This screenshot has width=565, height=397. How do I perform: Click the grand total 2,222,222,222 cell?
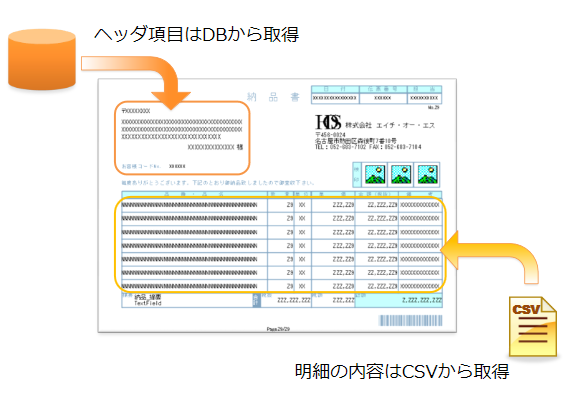pyautogui.click(x=399, y=300)
